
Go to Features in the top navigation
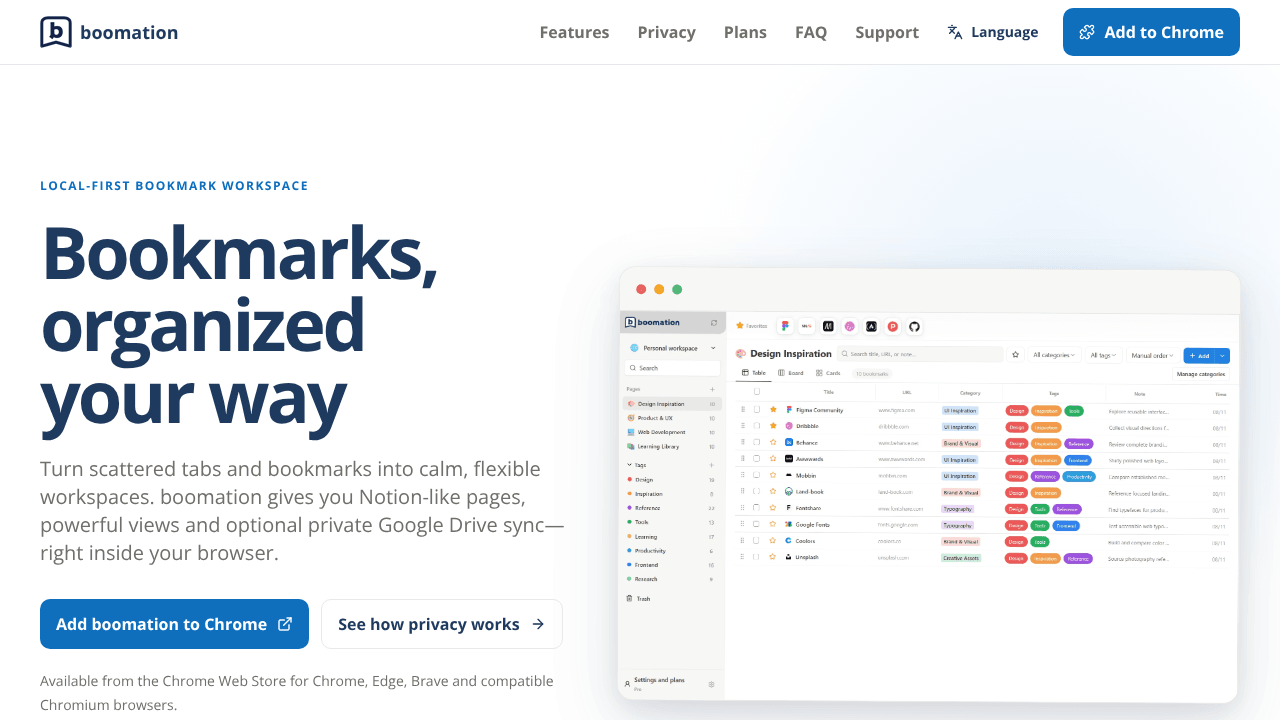point(574,32)
